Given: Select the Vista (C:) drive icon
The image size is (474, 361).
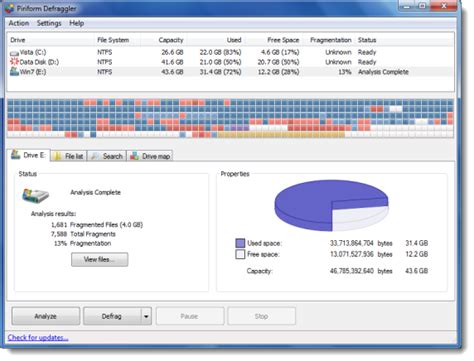Looking at the screenshot, I should pos(14,53).
